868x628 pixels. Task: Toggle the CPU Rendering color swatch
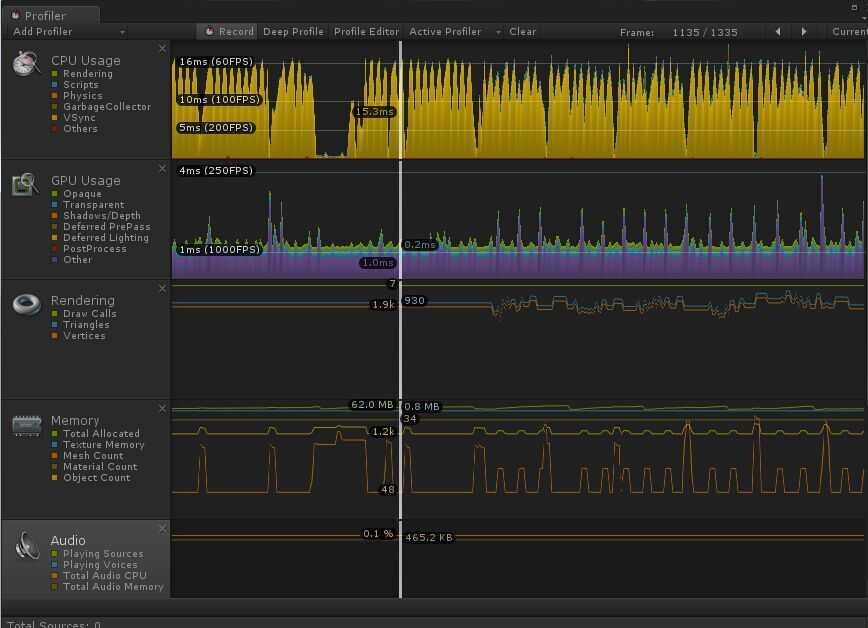(x=55, y=74)
